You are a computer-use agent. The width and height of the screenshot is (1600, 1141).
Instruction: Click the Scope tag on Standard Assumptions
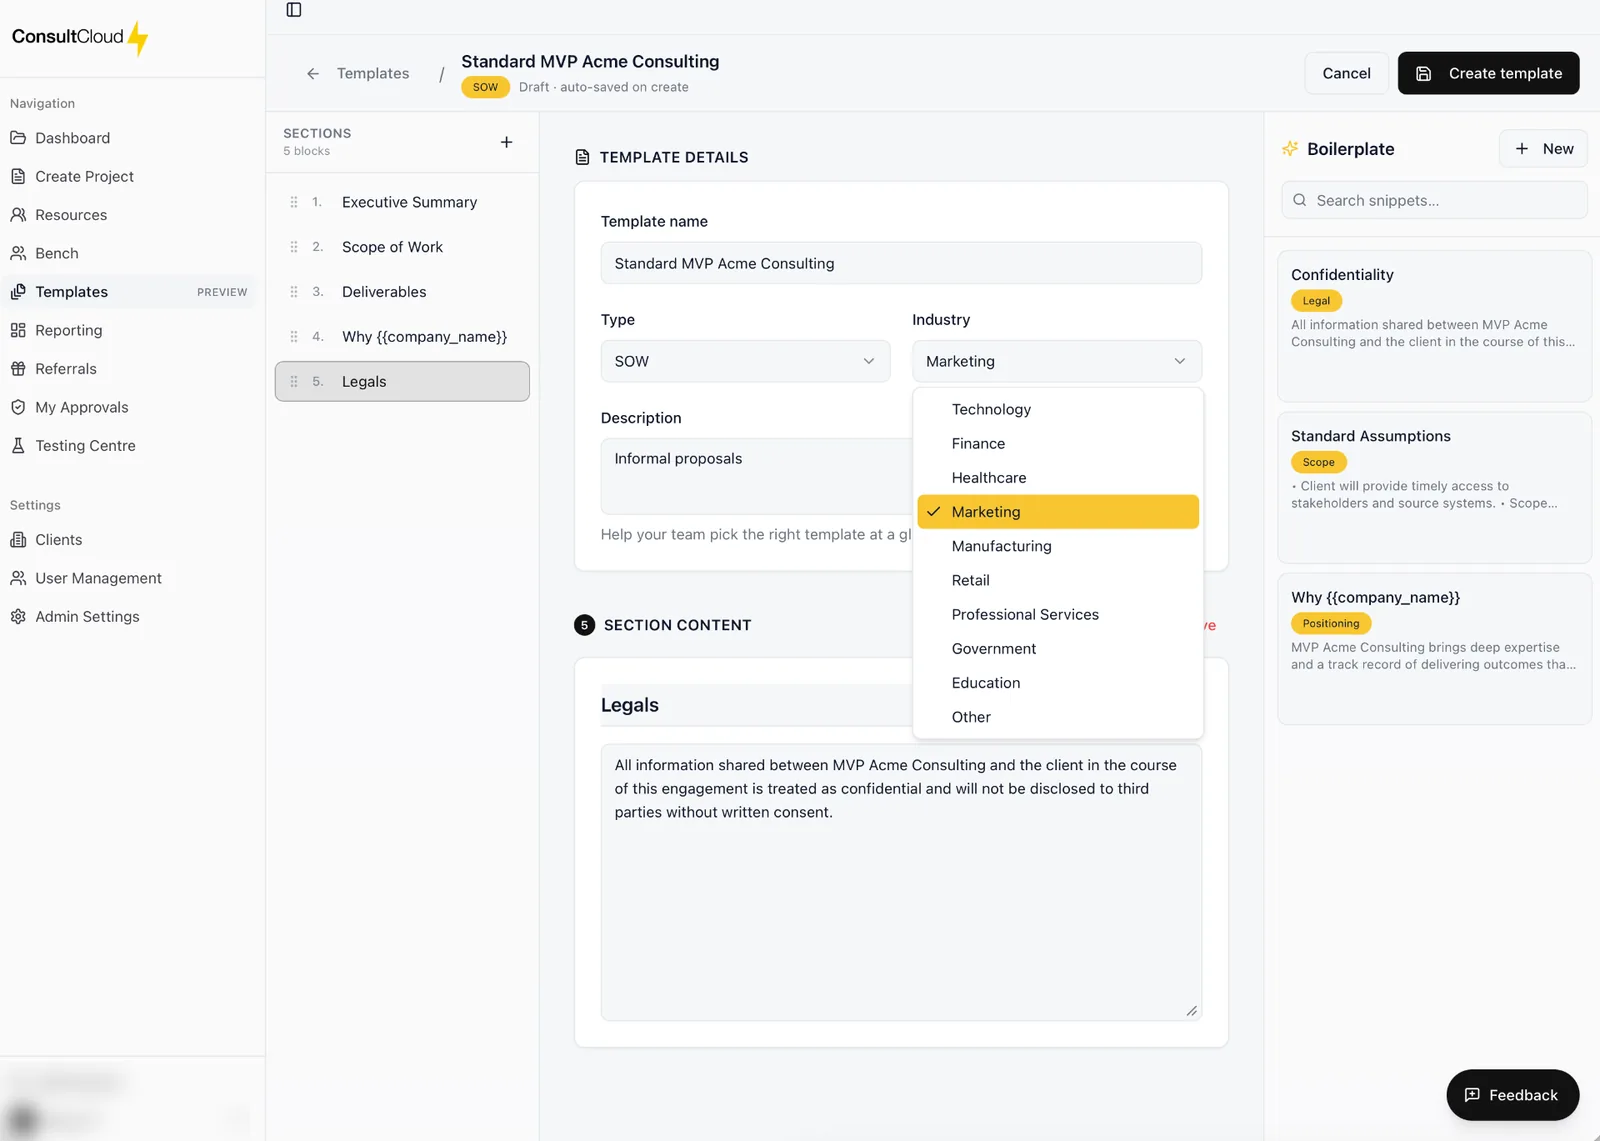pos(1318,462)
